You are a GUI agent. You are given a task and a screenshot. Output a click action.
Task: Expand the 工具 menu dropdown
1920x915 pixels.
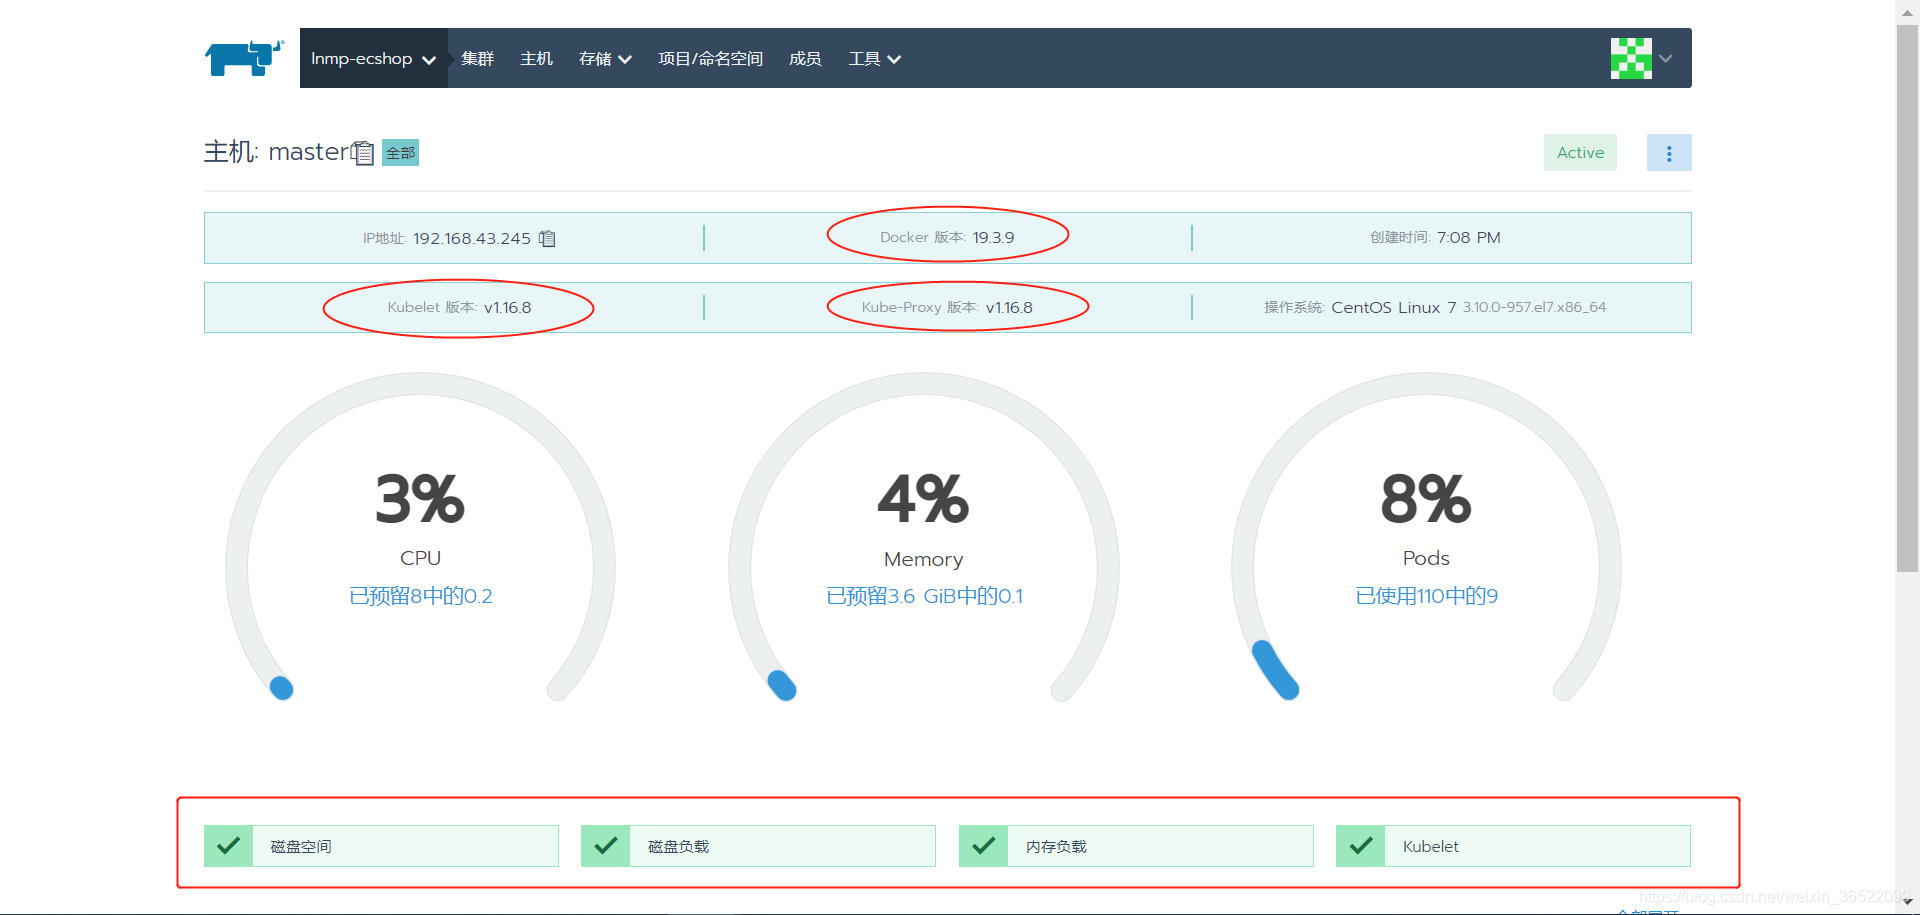coord(875,58)
